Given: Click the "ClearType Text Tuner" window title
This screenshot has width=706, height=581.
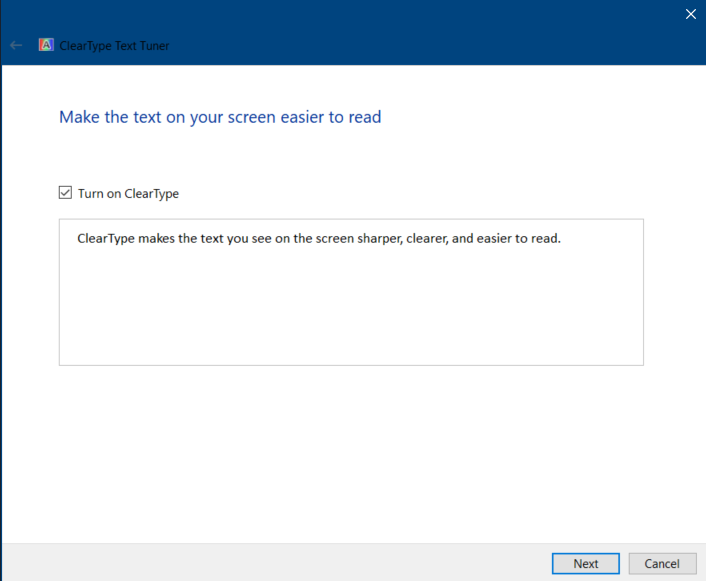Looking at the screenshot, I should (x=114, y=46).
